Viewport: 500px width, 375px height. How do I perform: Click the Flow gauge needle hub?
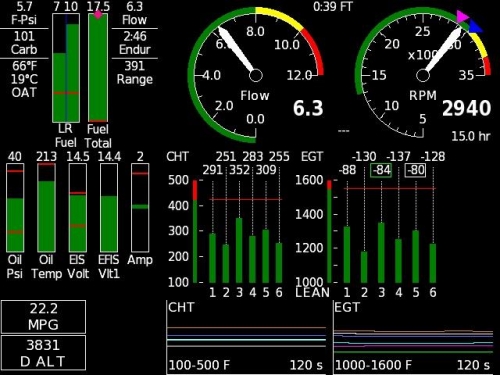click(x=256, y=75)
